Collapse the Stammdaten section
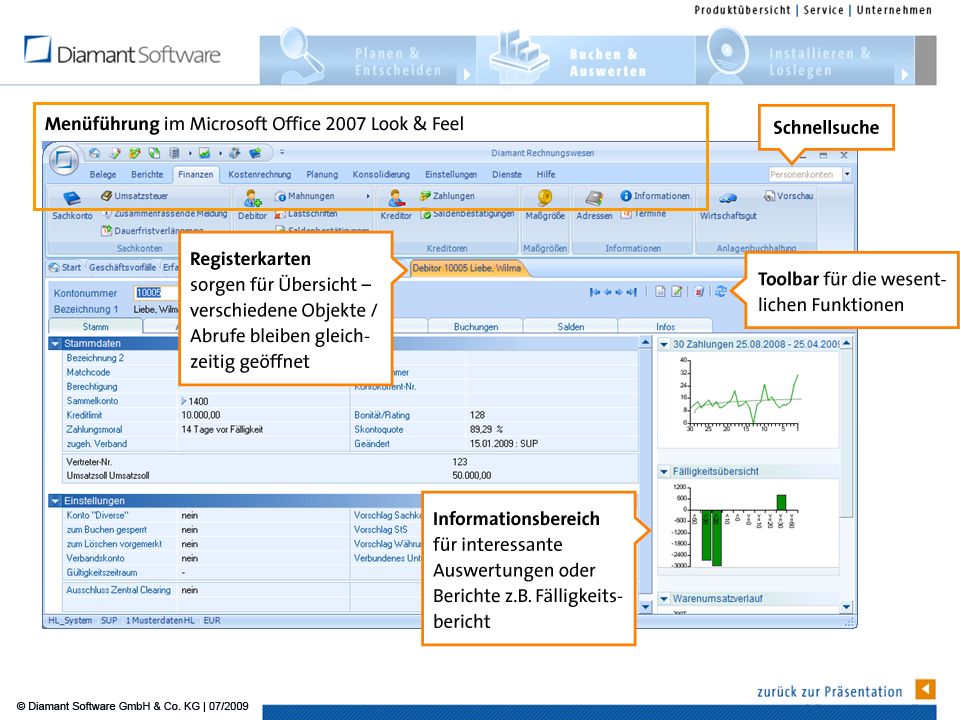The width and height of the screenshot is (960, 720). point(55,343)
